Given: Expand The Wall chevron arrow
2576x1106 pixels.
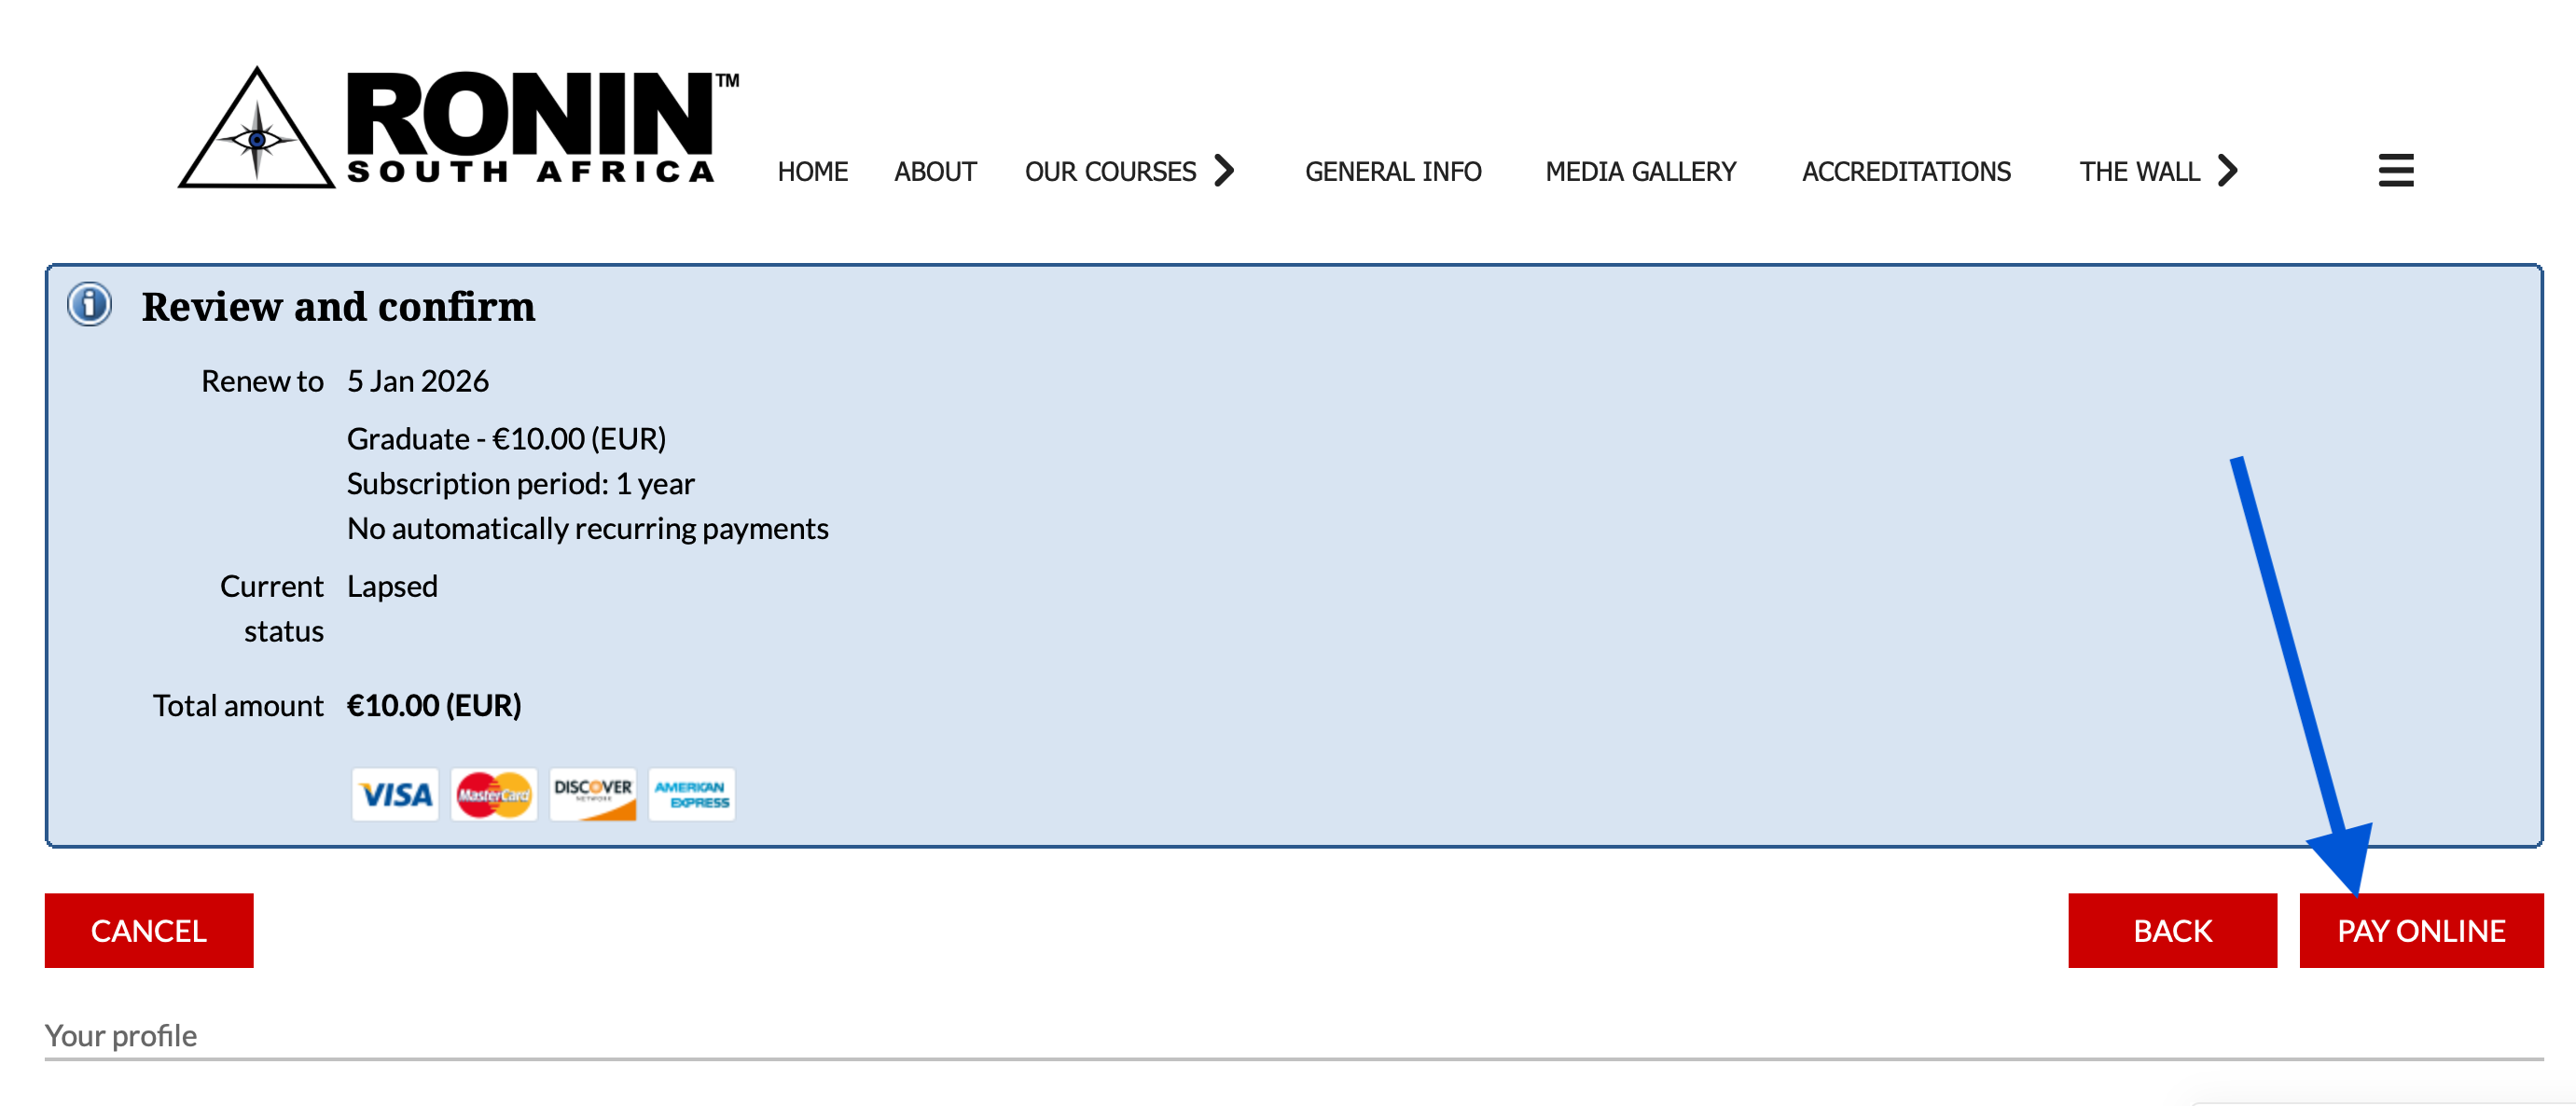Looking at the screenshot, I should coord(2228,171).
